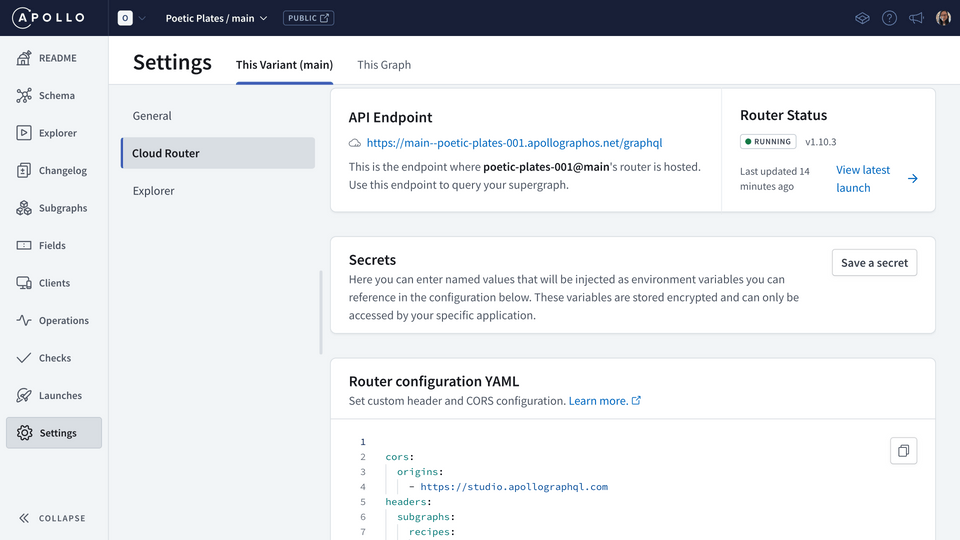Click the Settings gear icon

point(24,433)
